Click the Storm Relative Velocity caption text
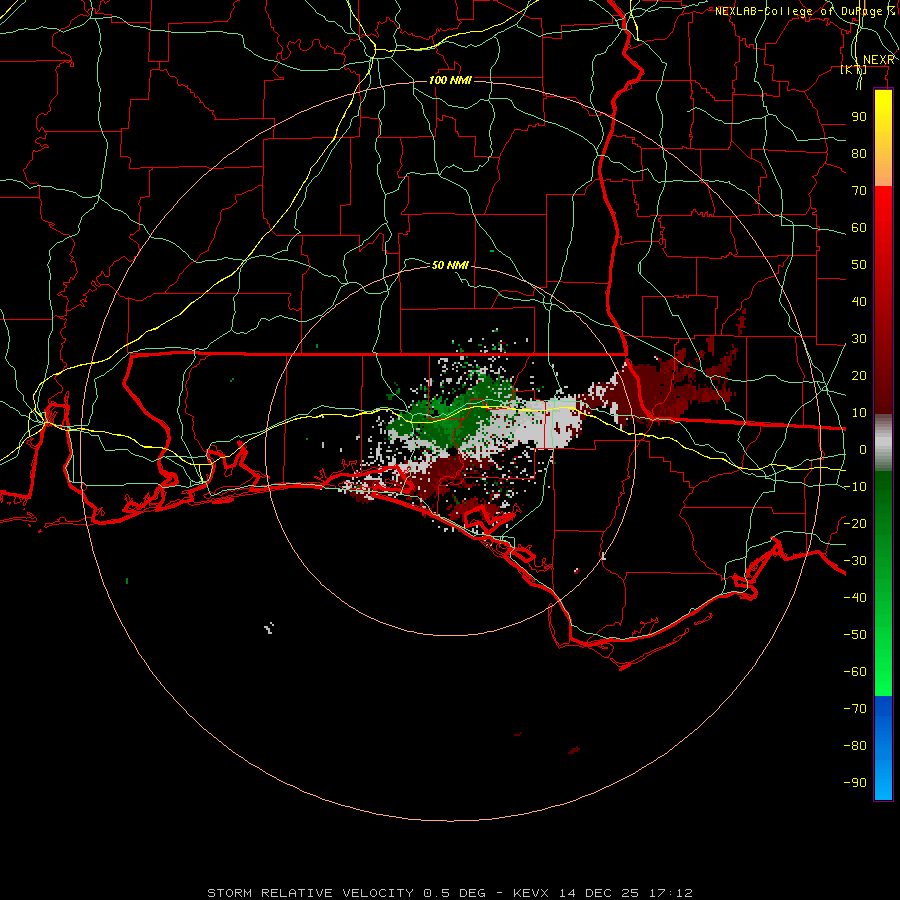Image resolution: width=900 pixels, height=900 pixels. tap(450, 893)
